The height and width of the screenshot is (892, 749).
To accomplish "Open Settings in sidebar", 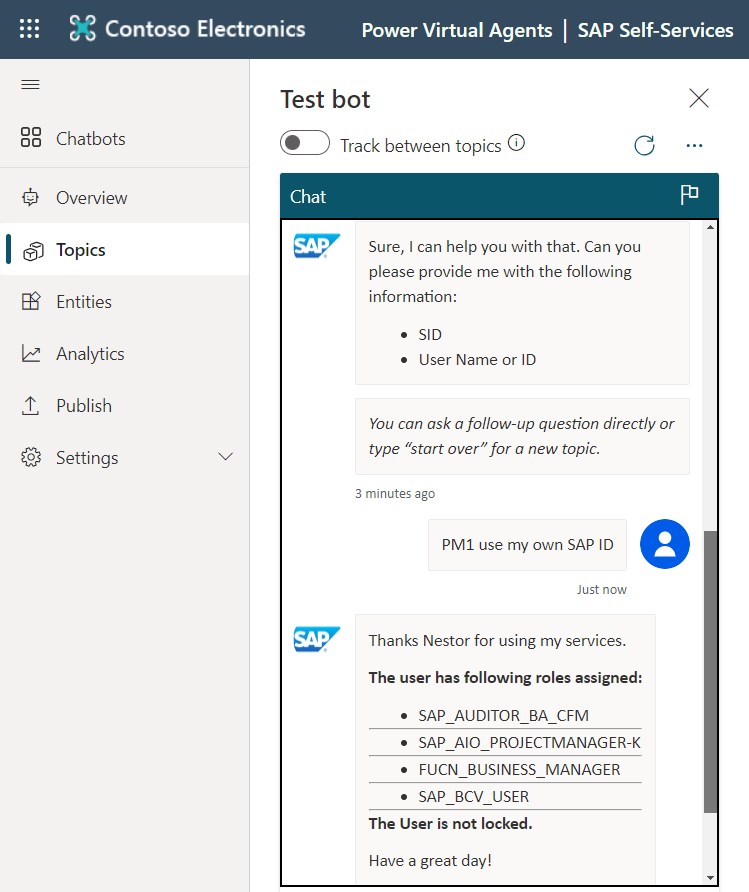I will [x=125, y=457].
